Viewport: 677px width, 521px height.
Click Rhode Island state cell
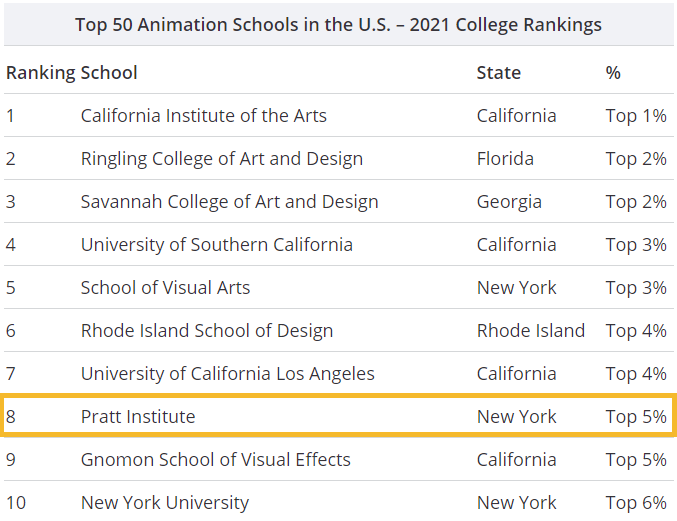[530, 331]
